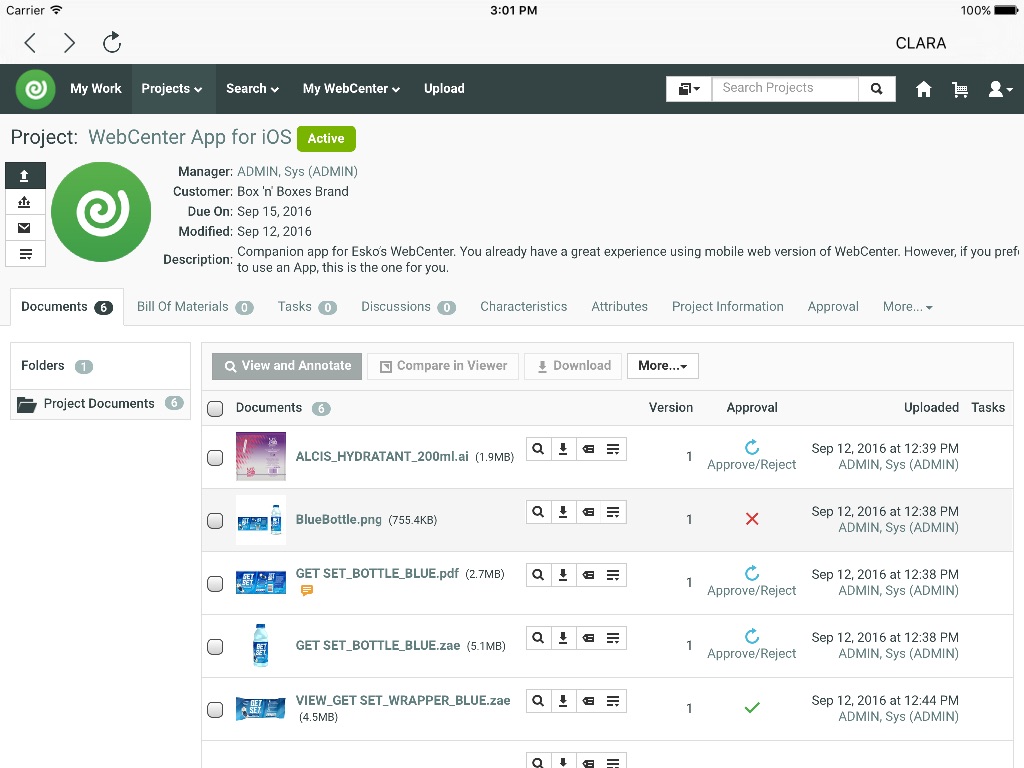Click the View and Annotate button
This screenshot has height=768, width=1024.
pos(287,366)
